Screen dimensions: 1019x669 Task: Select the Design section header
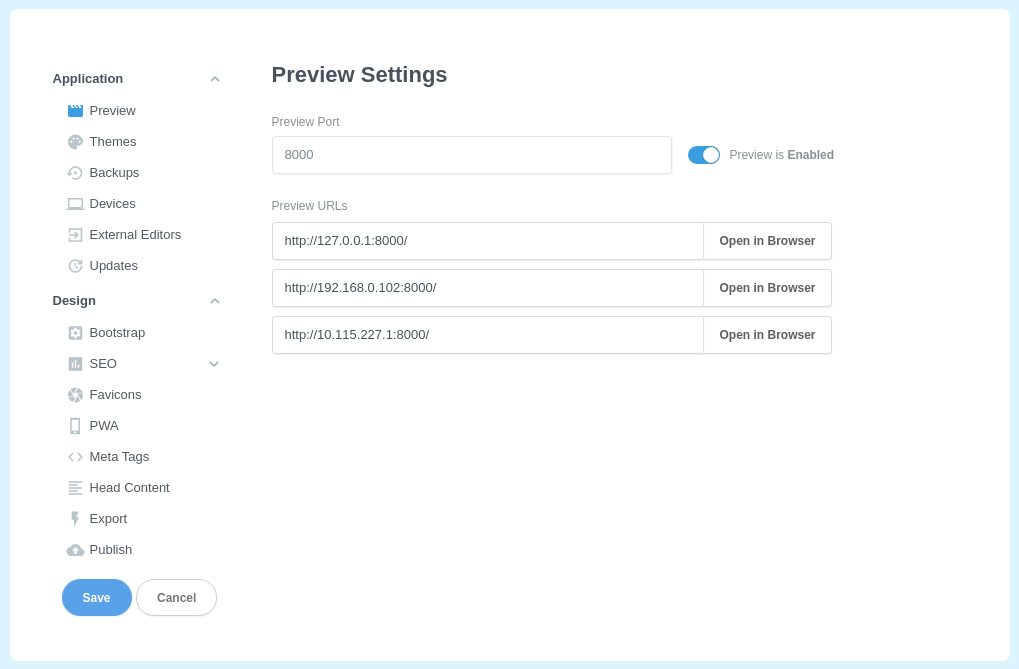(x=74, y=300)
